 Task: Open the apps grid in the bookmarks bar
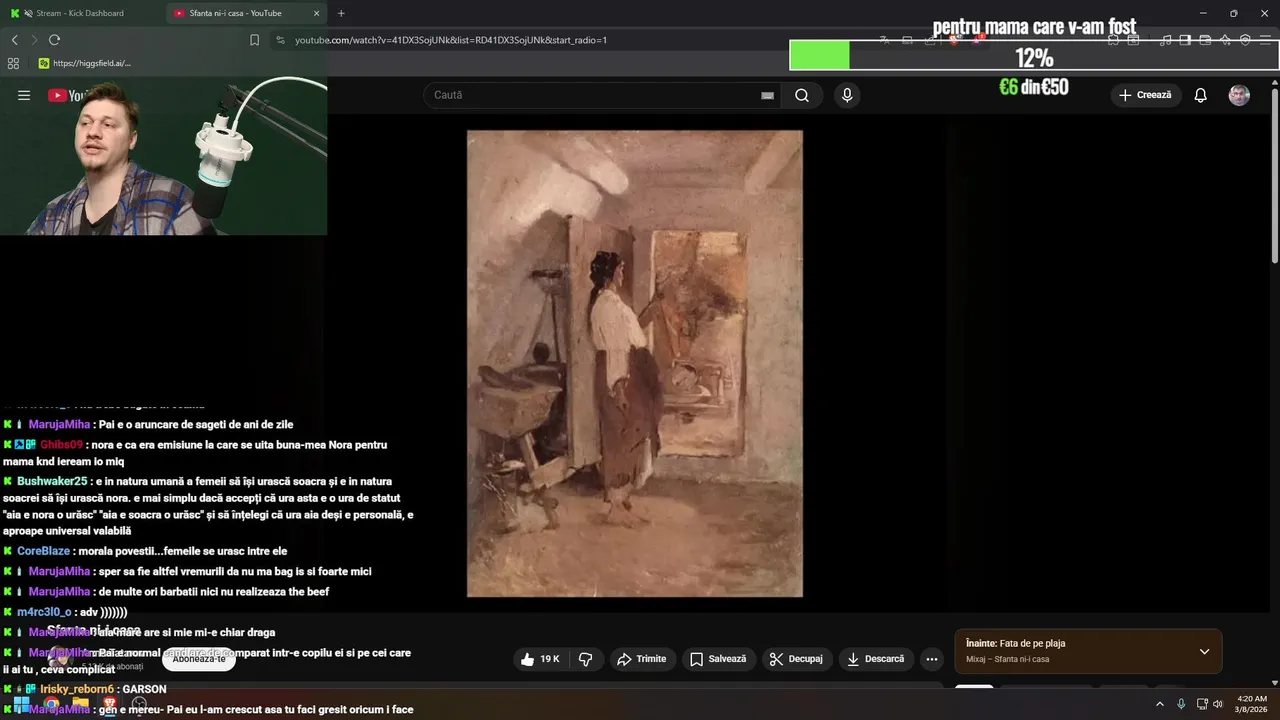click(13, 63)
